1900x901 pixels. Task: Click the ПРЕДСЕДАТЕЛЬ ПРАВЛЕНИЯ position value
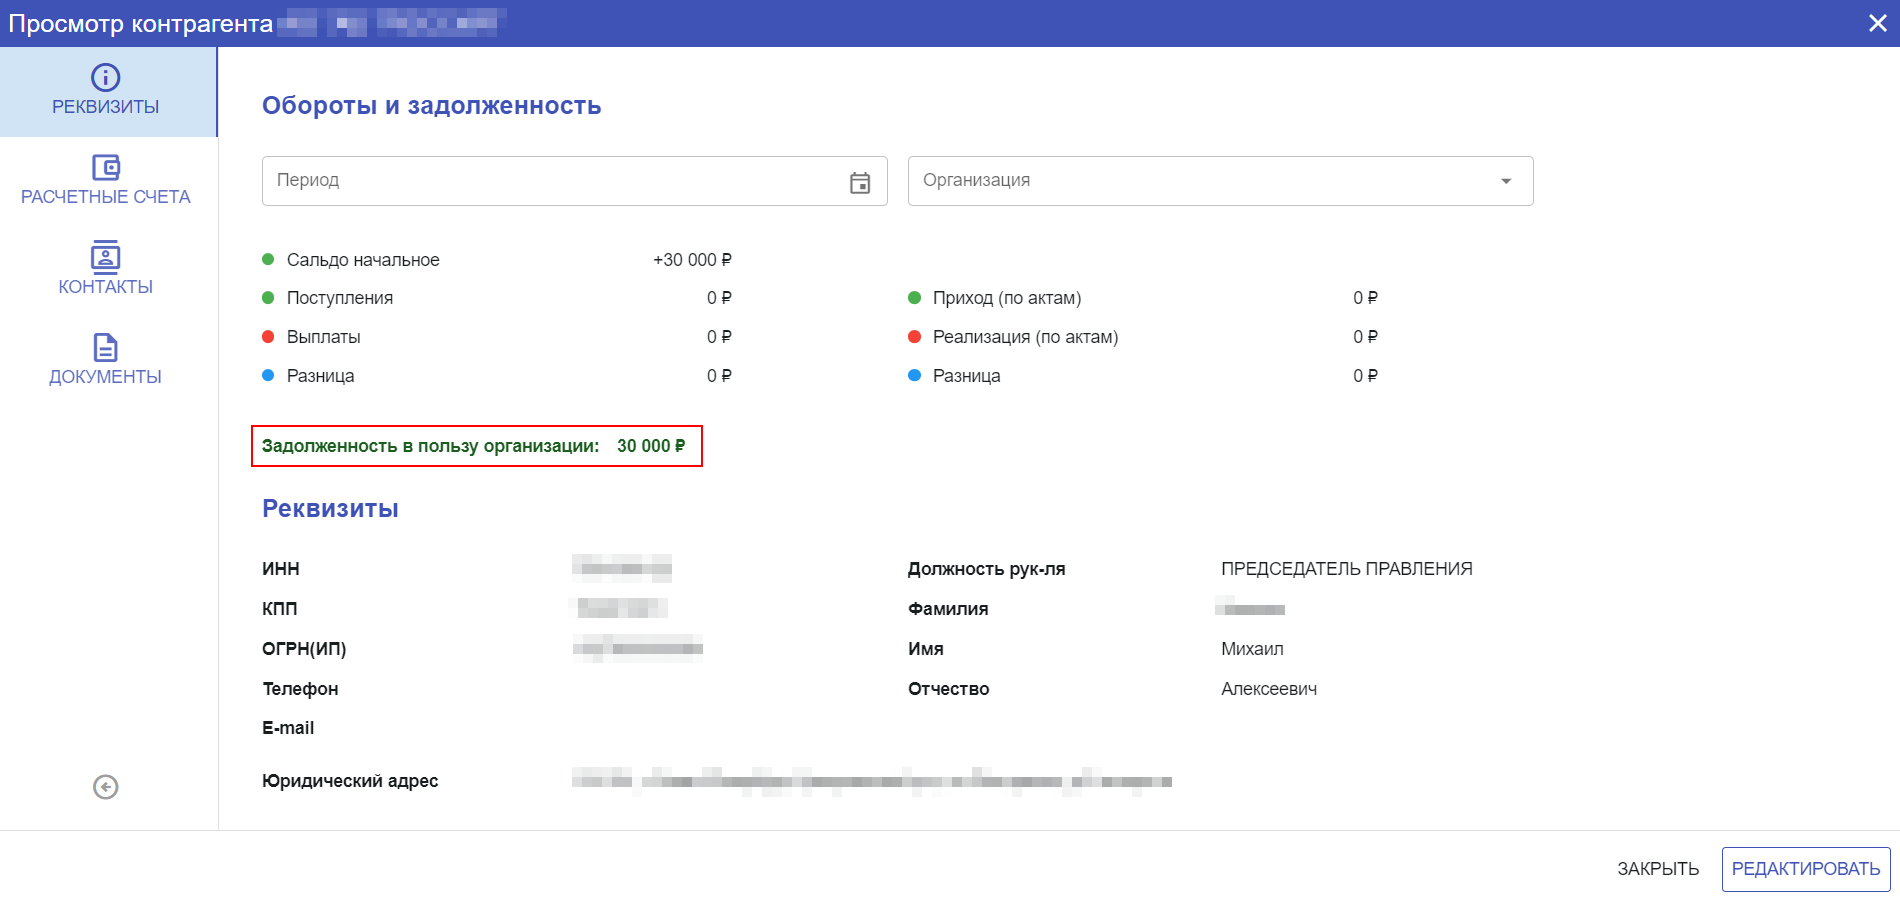coord(1346,569)
